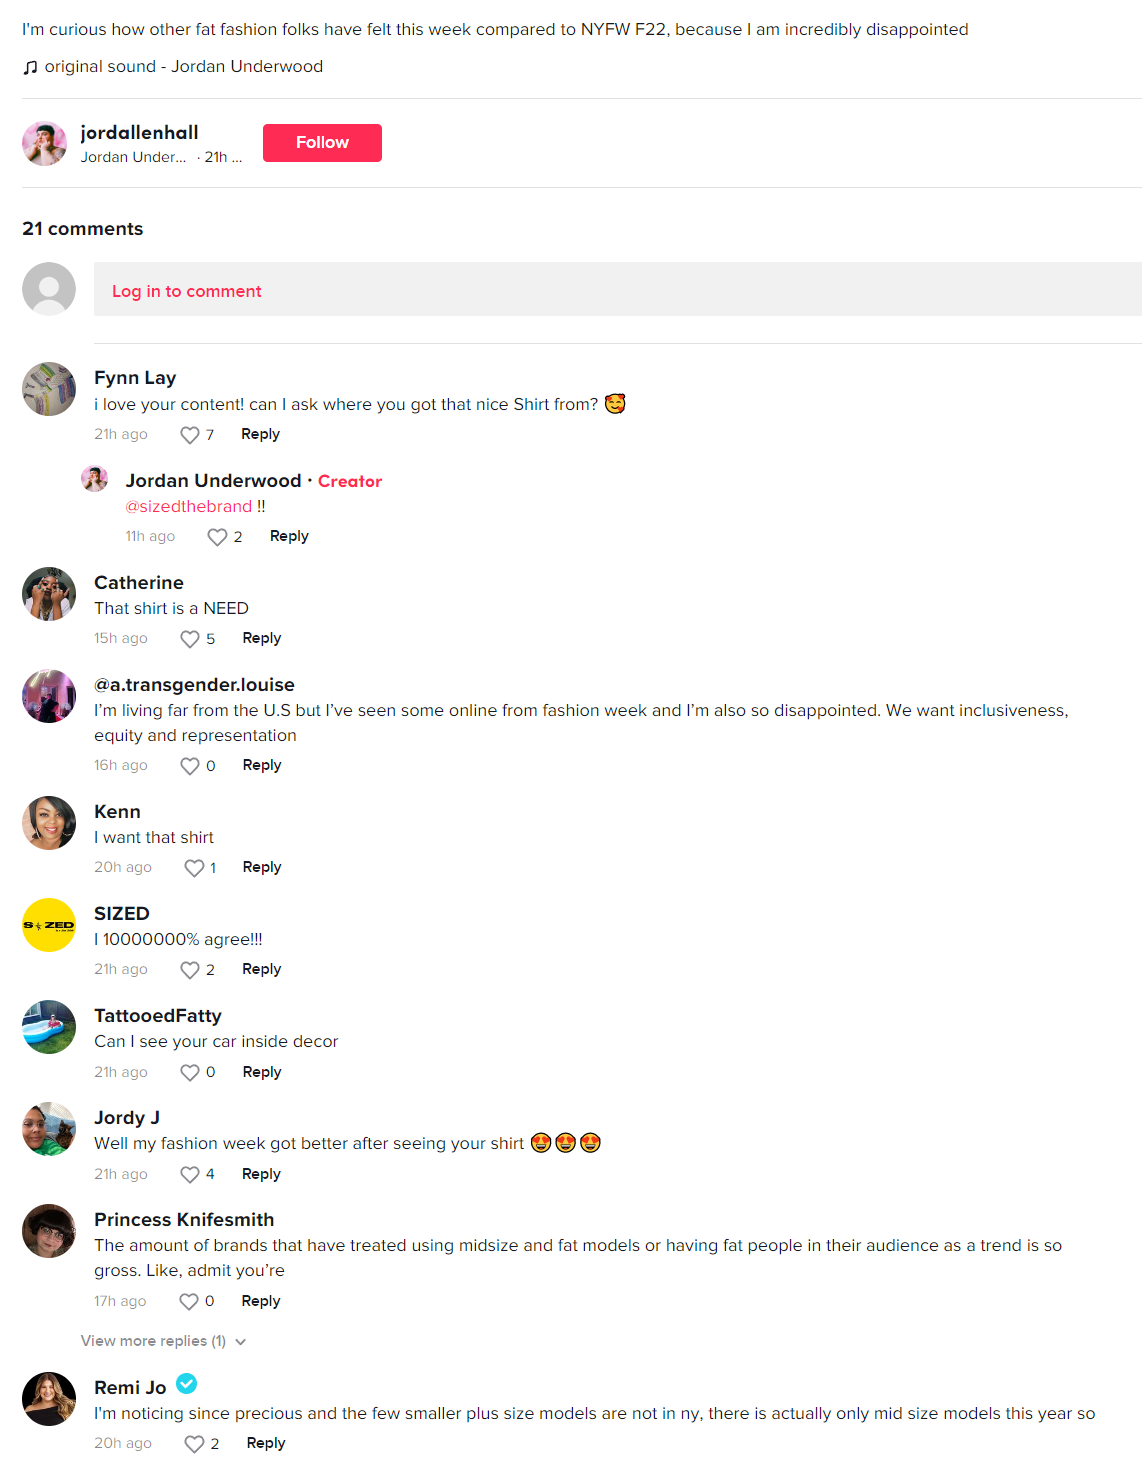This screenshot has height=1472, width=1142.
Task: Tap heart on SIZED's agree comment
Action: click(x=190, y=970)
